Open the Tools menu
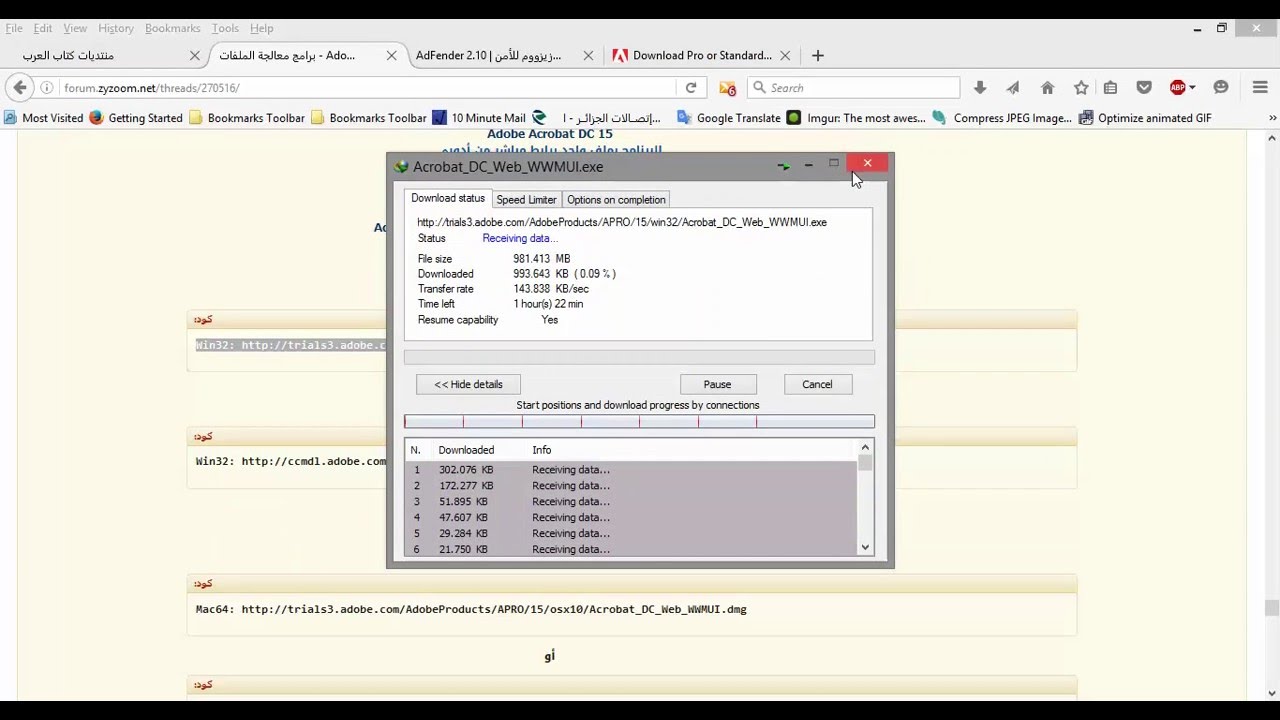This screenshot has width=1280, height=720. coord(225,28)
